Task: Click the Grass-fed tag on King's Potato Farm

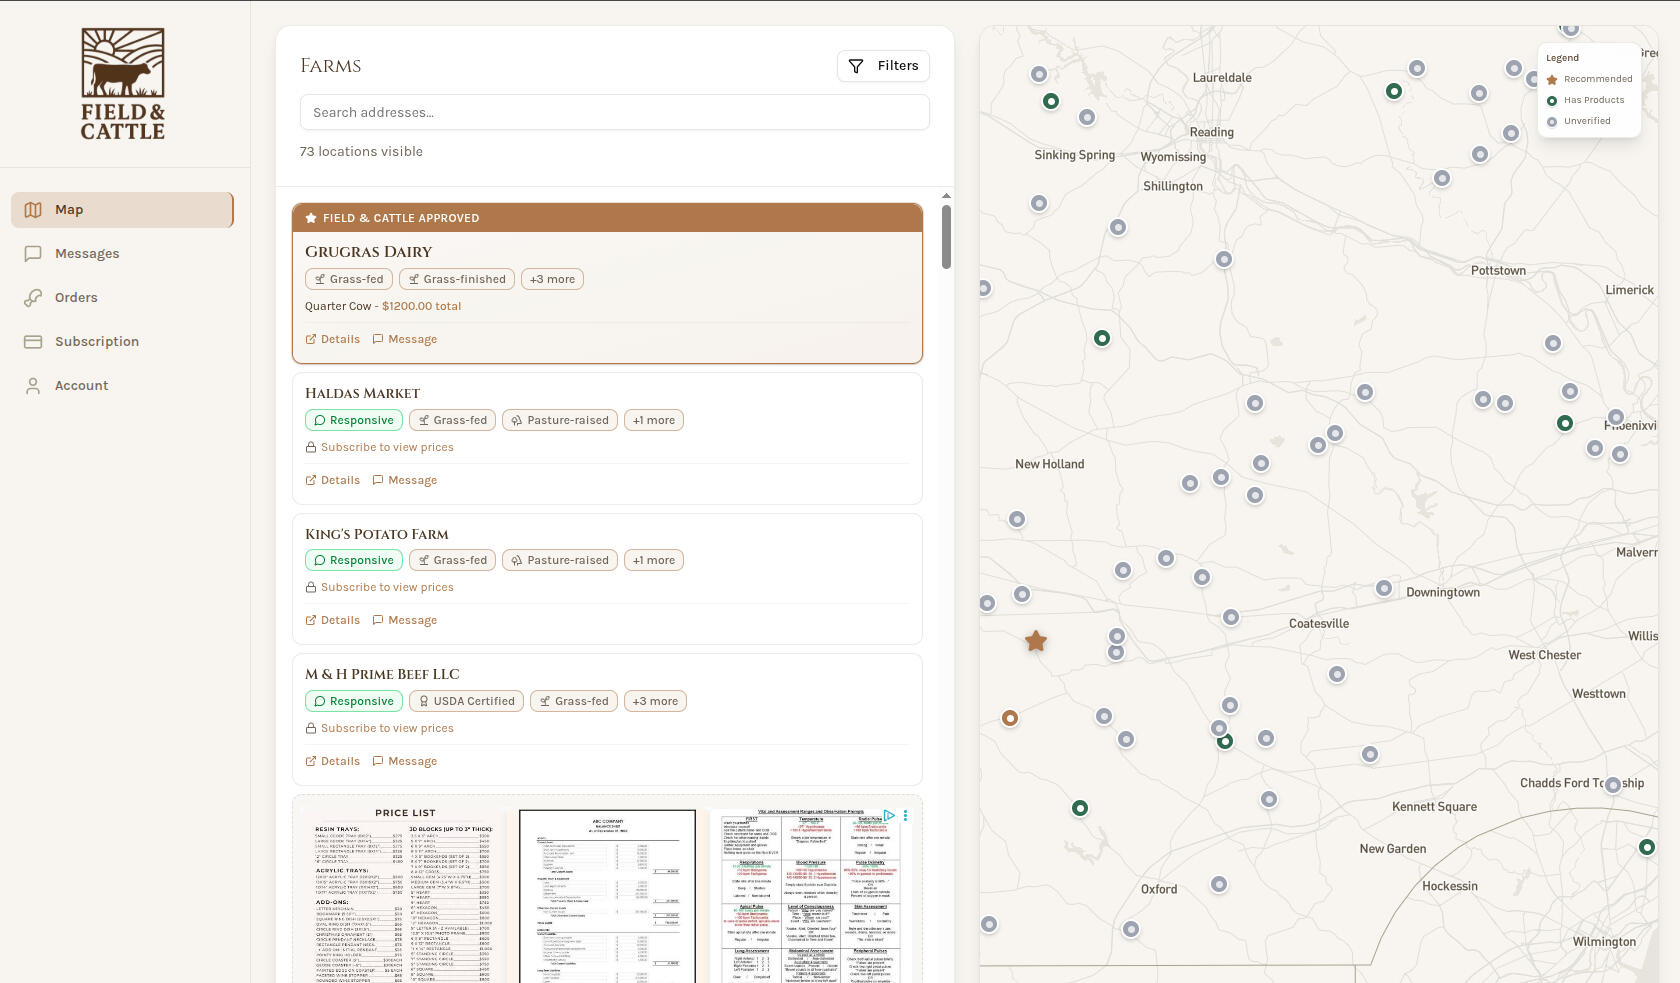Action: coord(453,560)
